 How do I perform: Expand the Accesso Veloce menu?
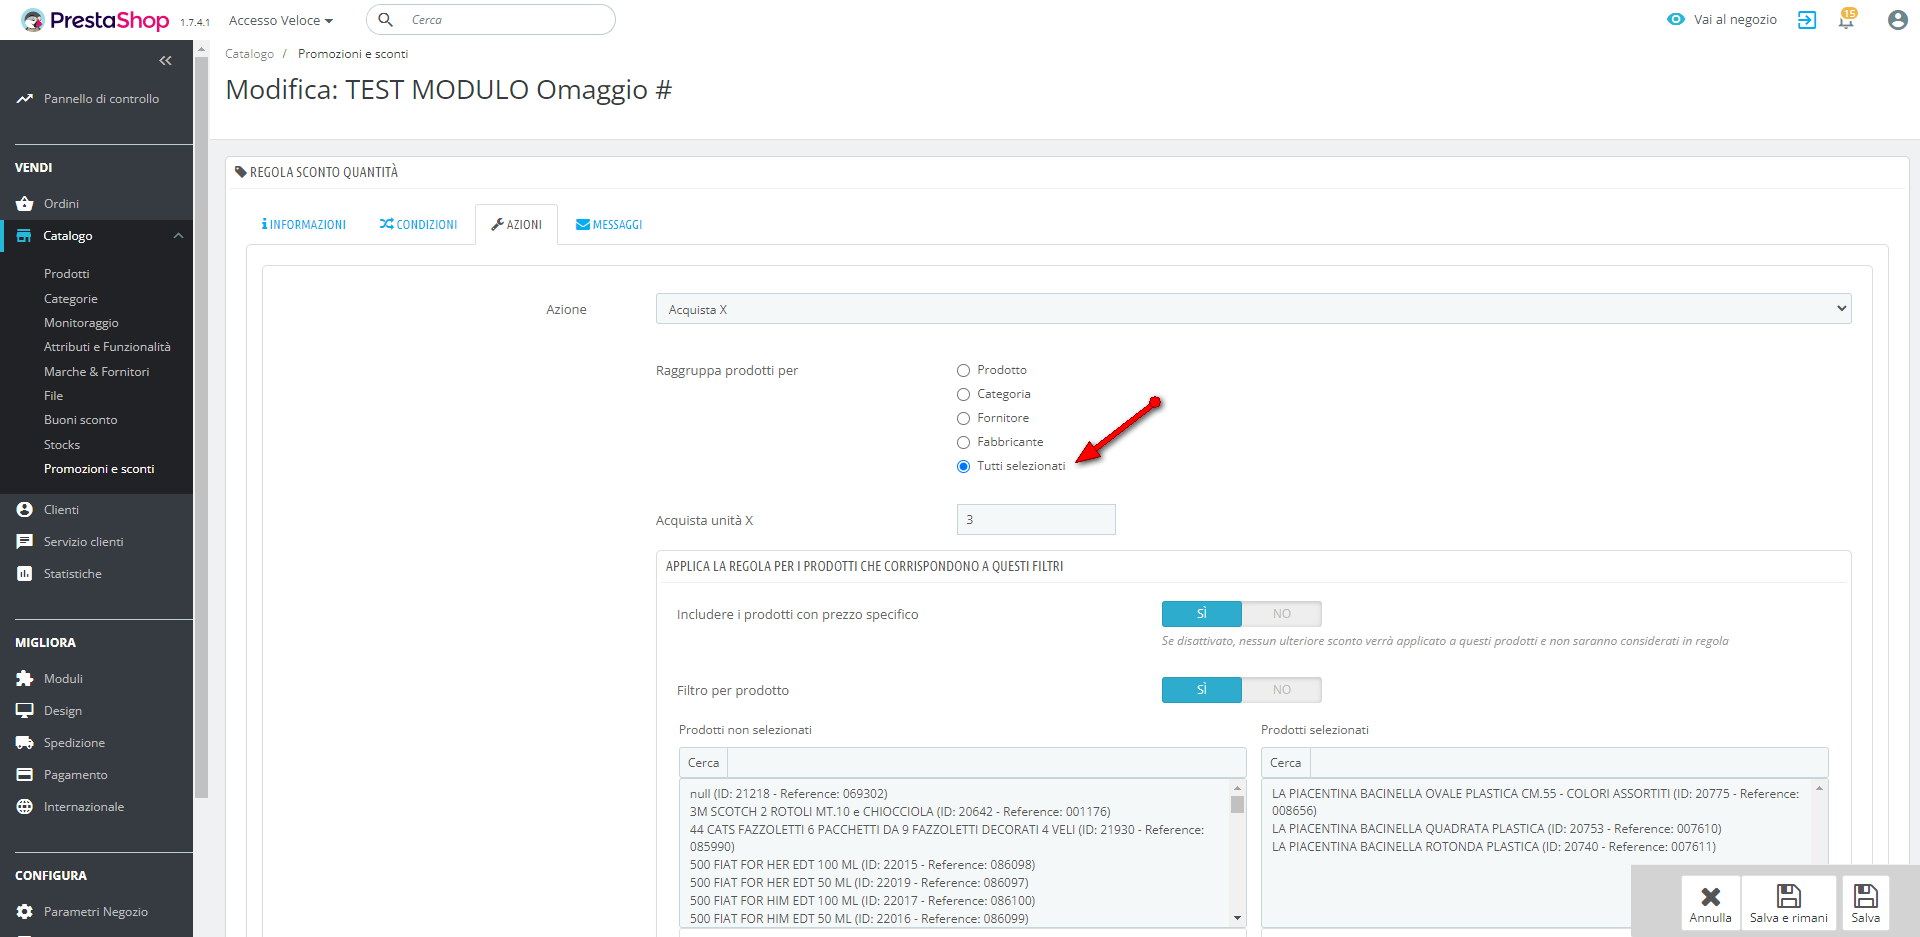pos(280,20)
